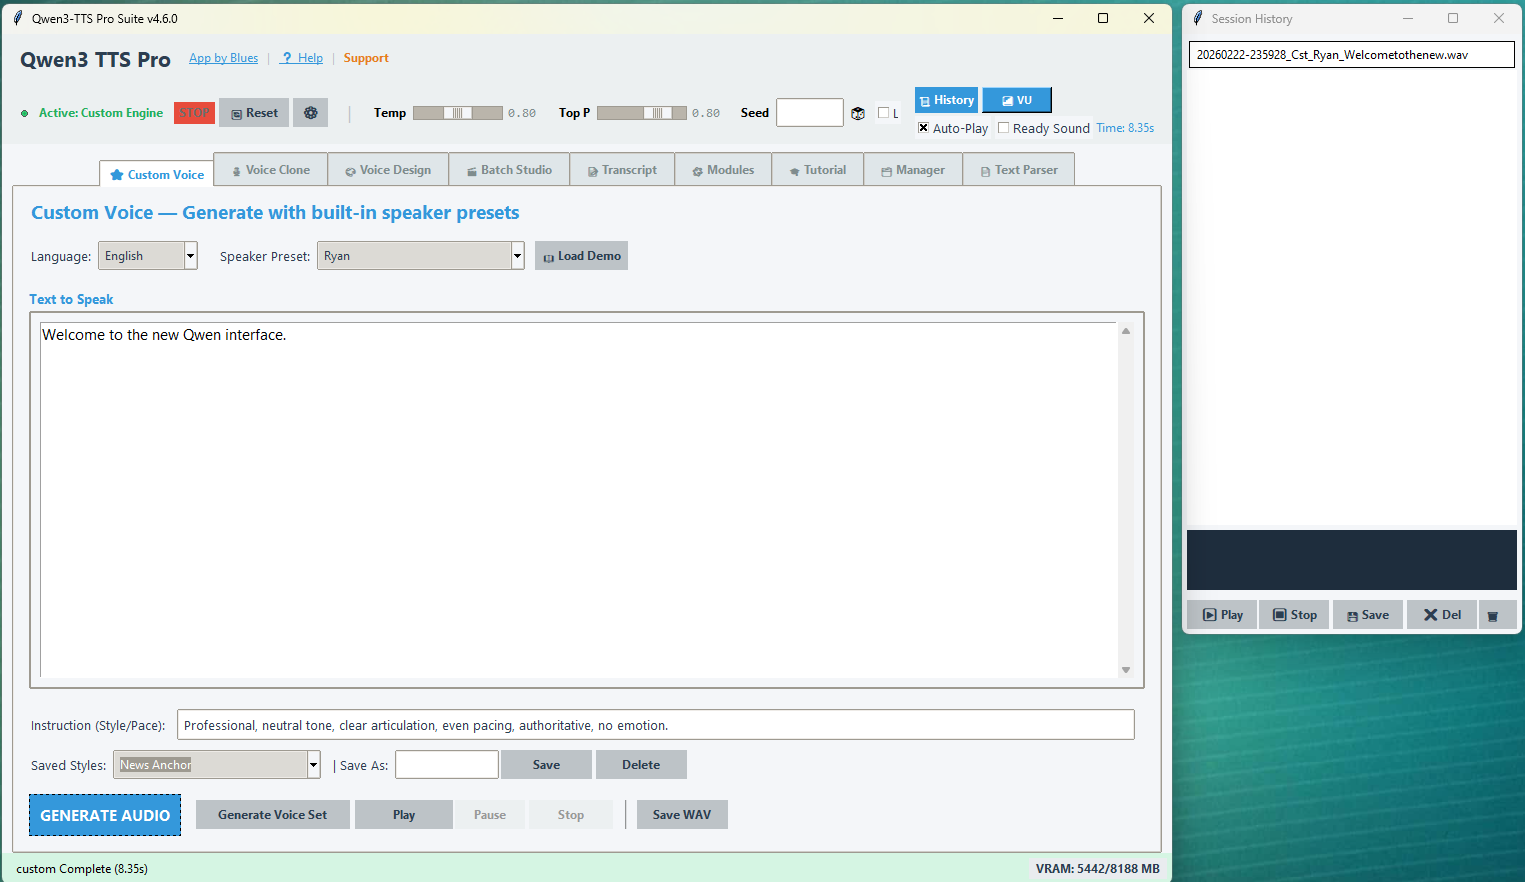Open the settings gear next to Reset
The height and width of the screenshot is (882, 1525).
point(310,112)
